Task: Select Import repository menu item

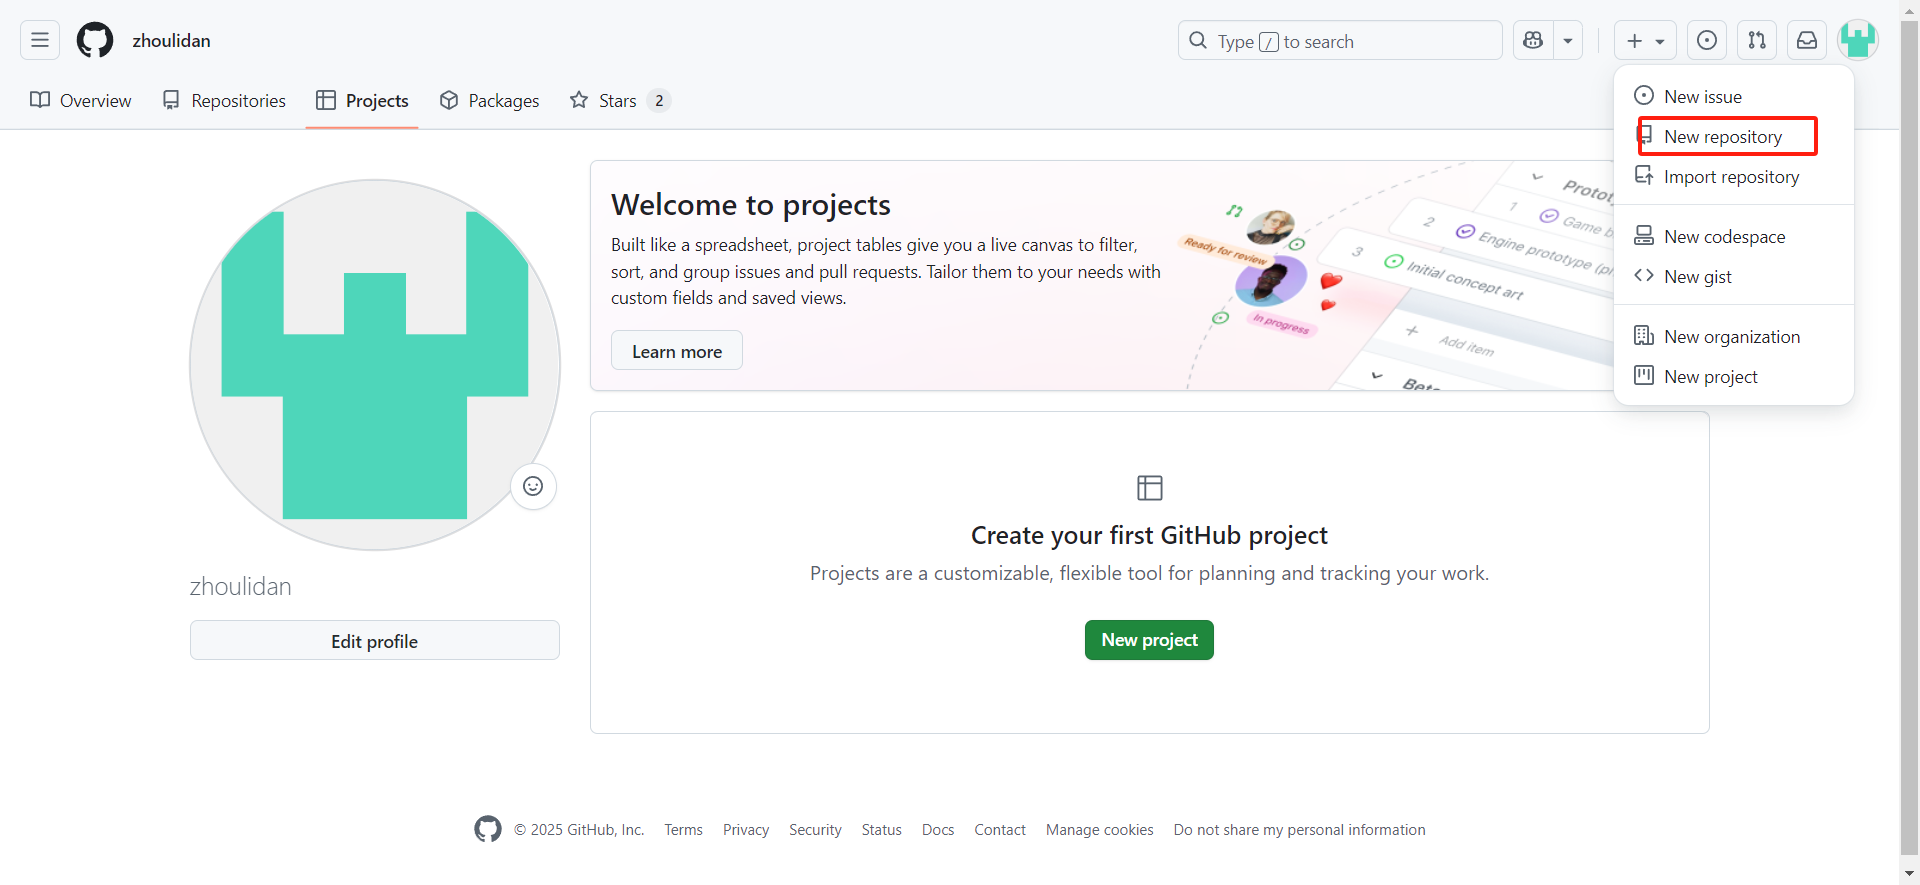Action: click(1734, 176)
